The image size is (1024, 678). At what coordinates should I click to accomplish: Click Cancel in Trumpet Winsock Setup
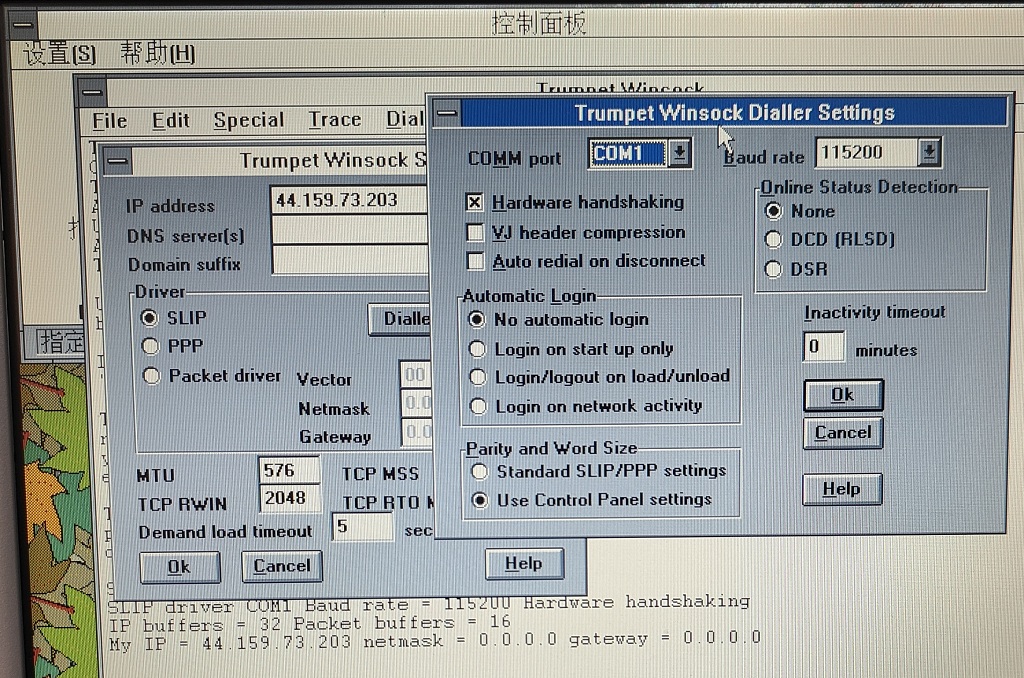click(281, 566)
